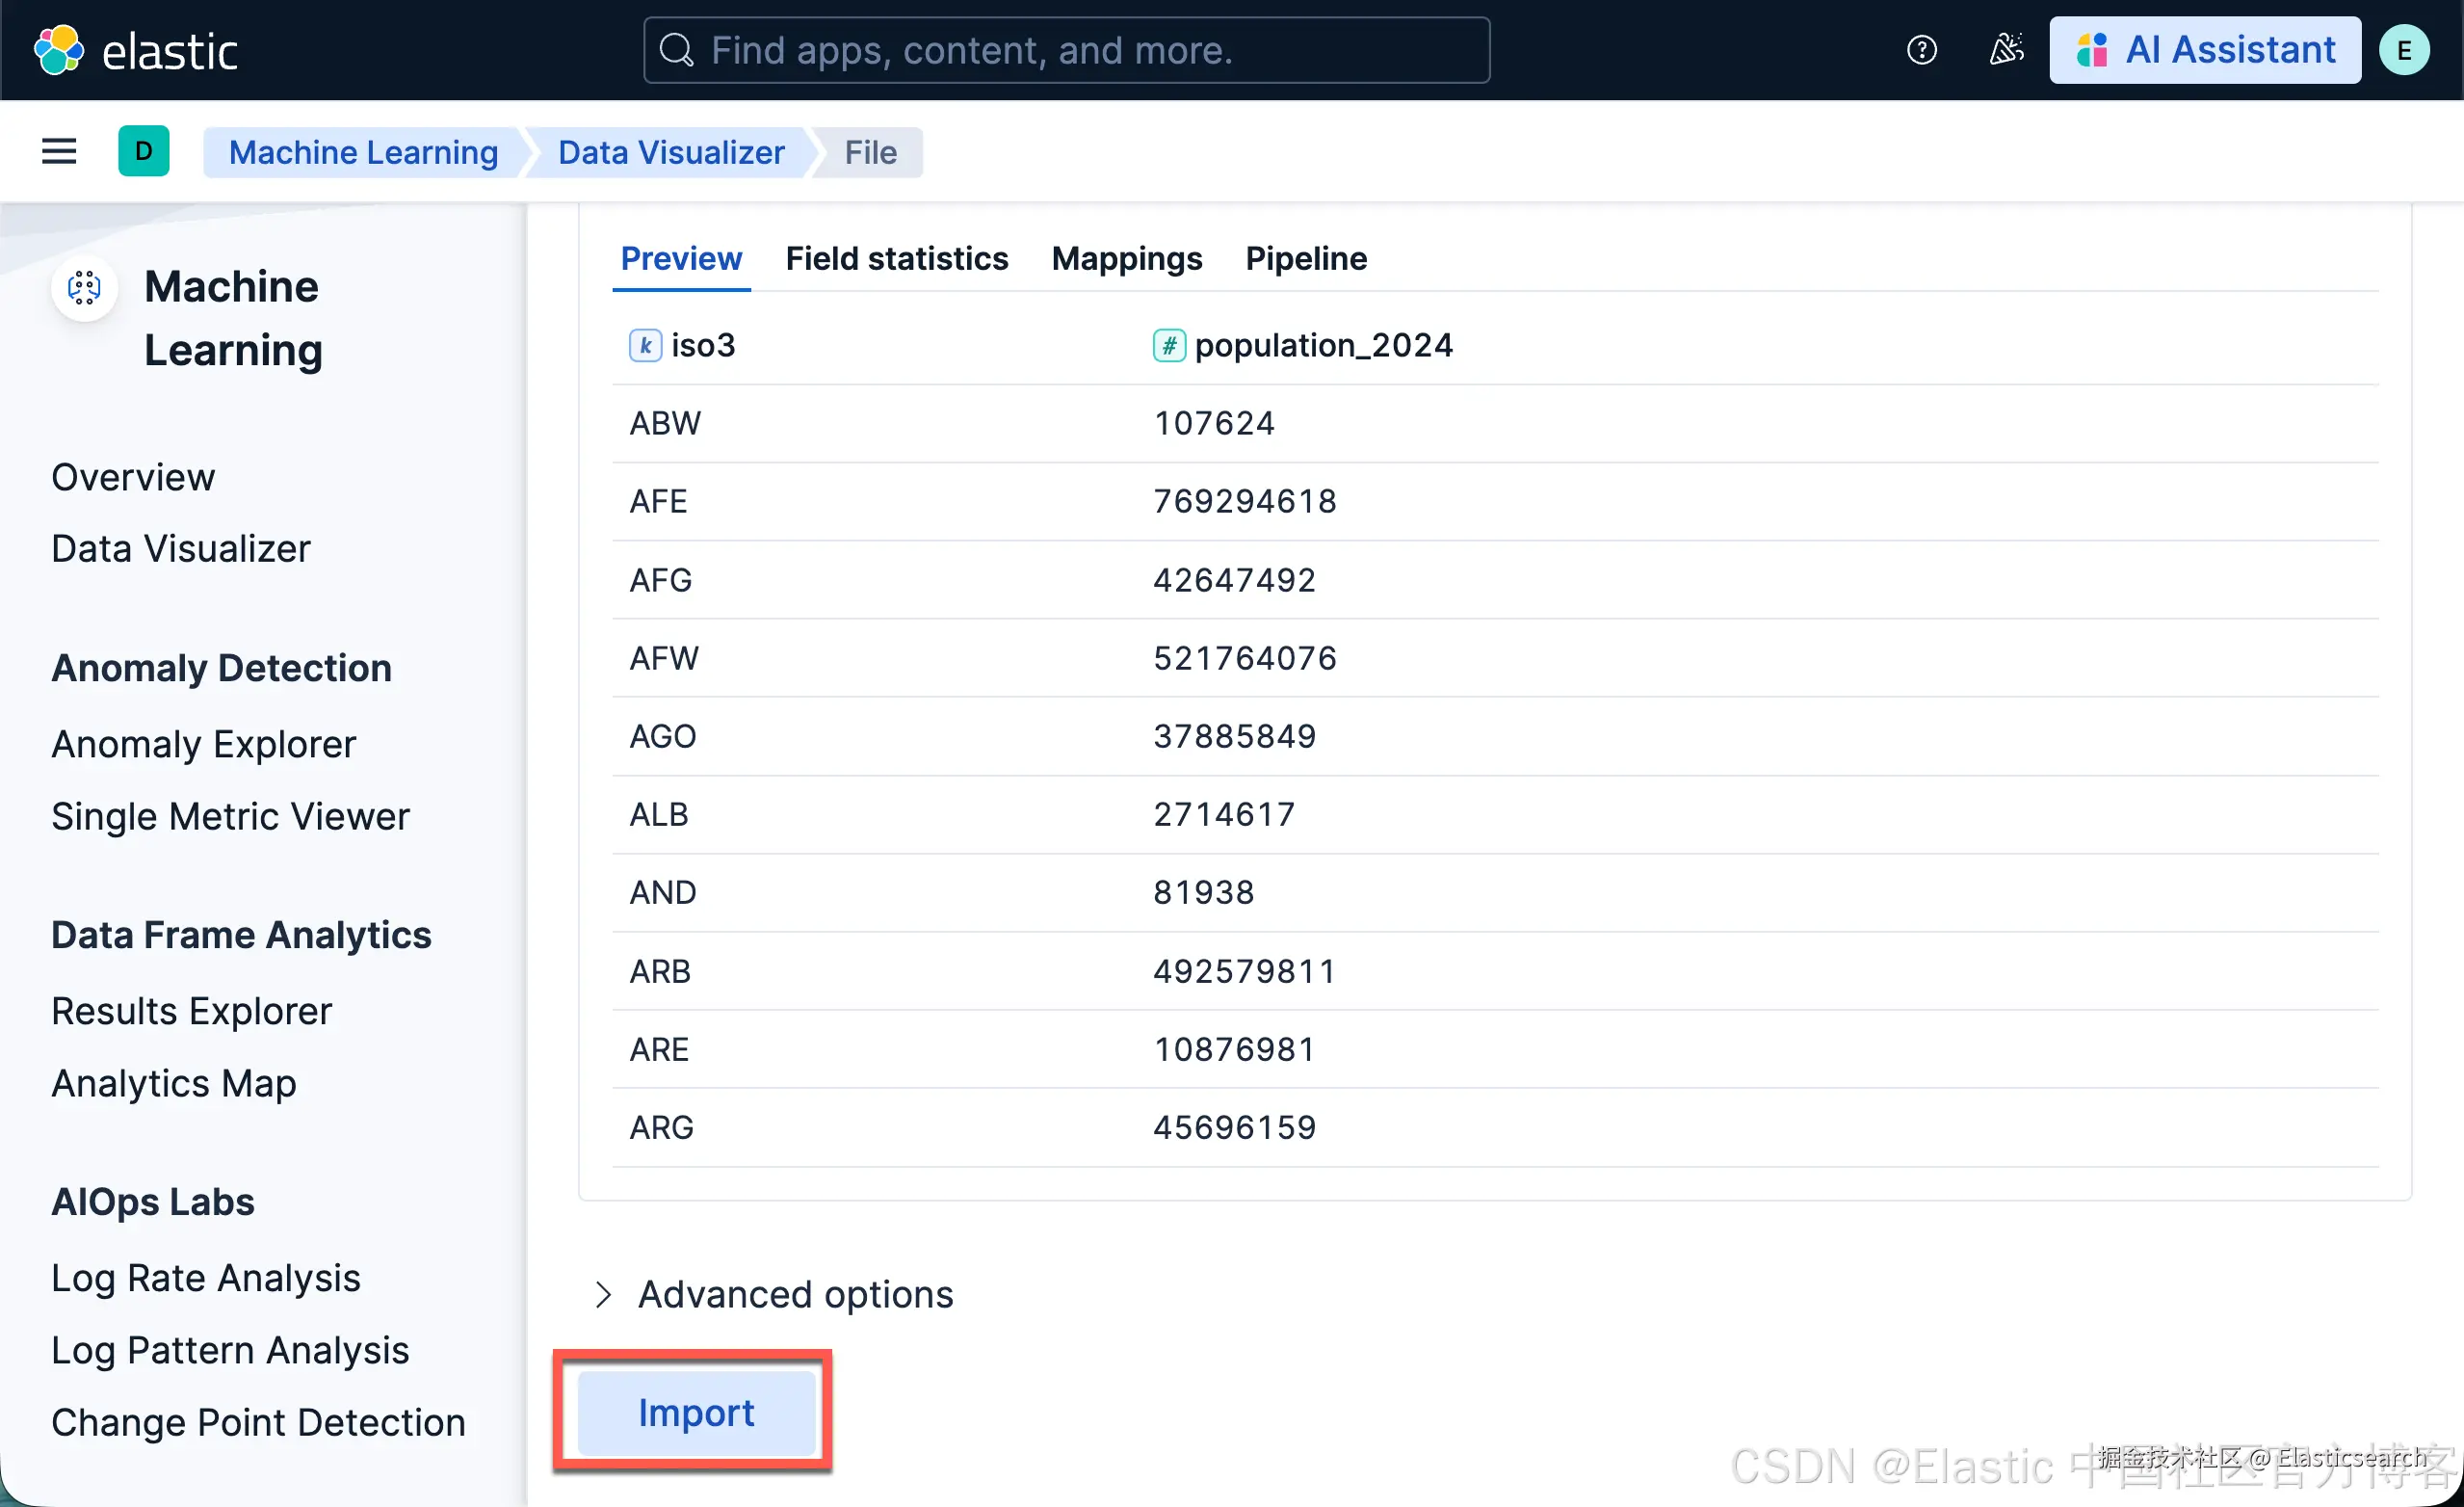This screenshot has height=1507, width=2464.
Task: Open Anomaly Explorer in sidebar
Action: pos(203,745)
